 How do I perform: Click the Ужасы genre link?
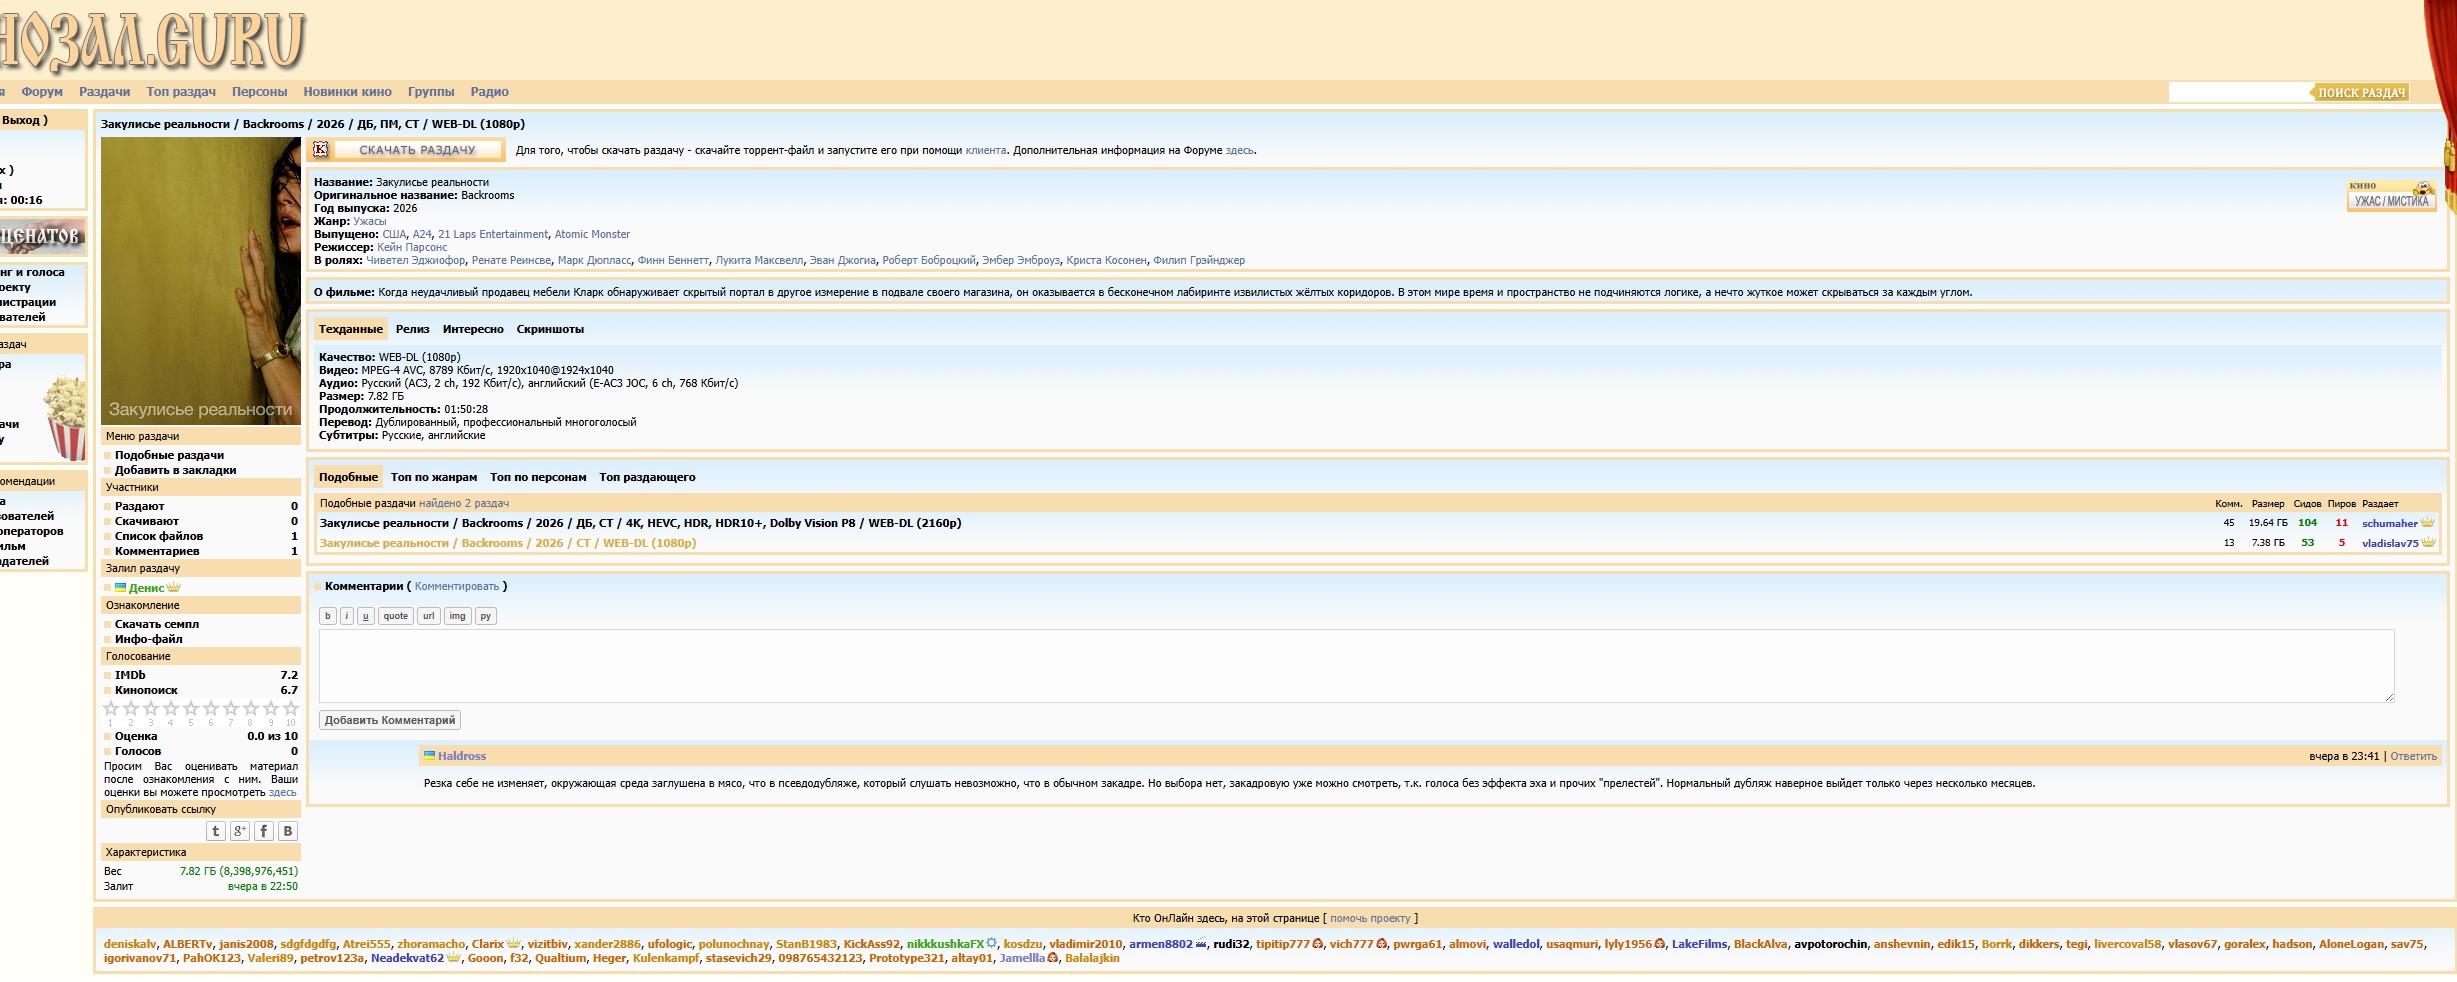[369, 221]
